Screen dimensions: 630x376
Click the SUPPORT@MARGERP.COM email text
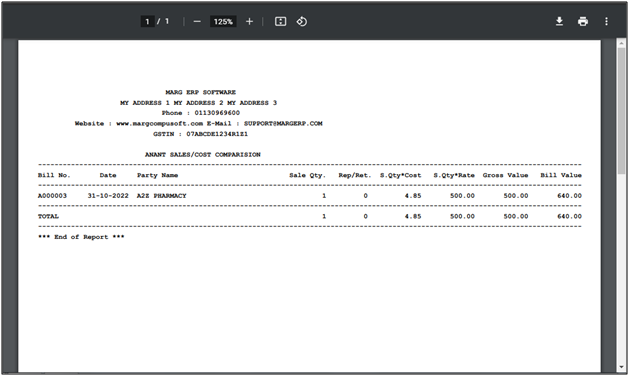283,123
